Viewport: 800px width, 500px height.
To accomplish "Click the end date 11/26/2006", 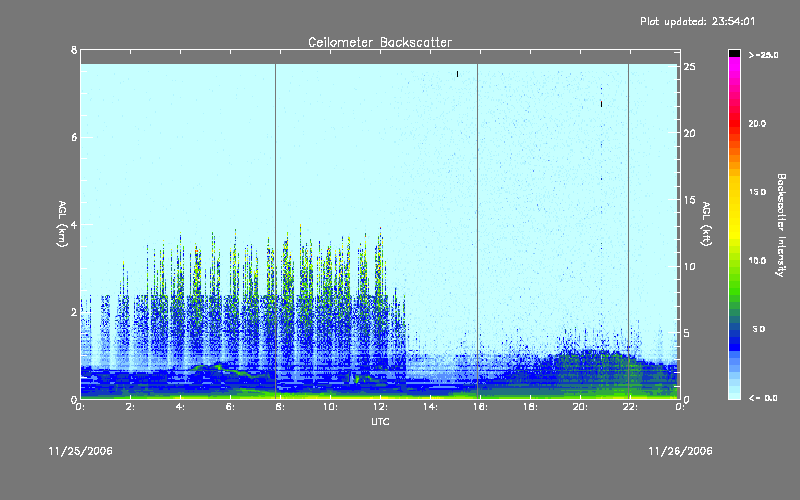I will point(680,451).
